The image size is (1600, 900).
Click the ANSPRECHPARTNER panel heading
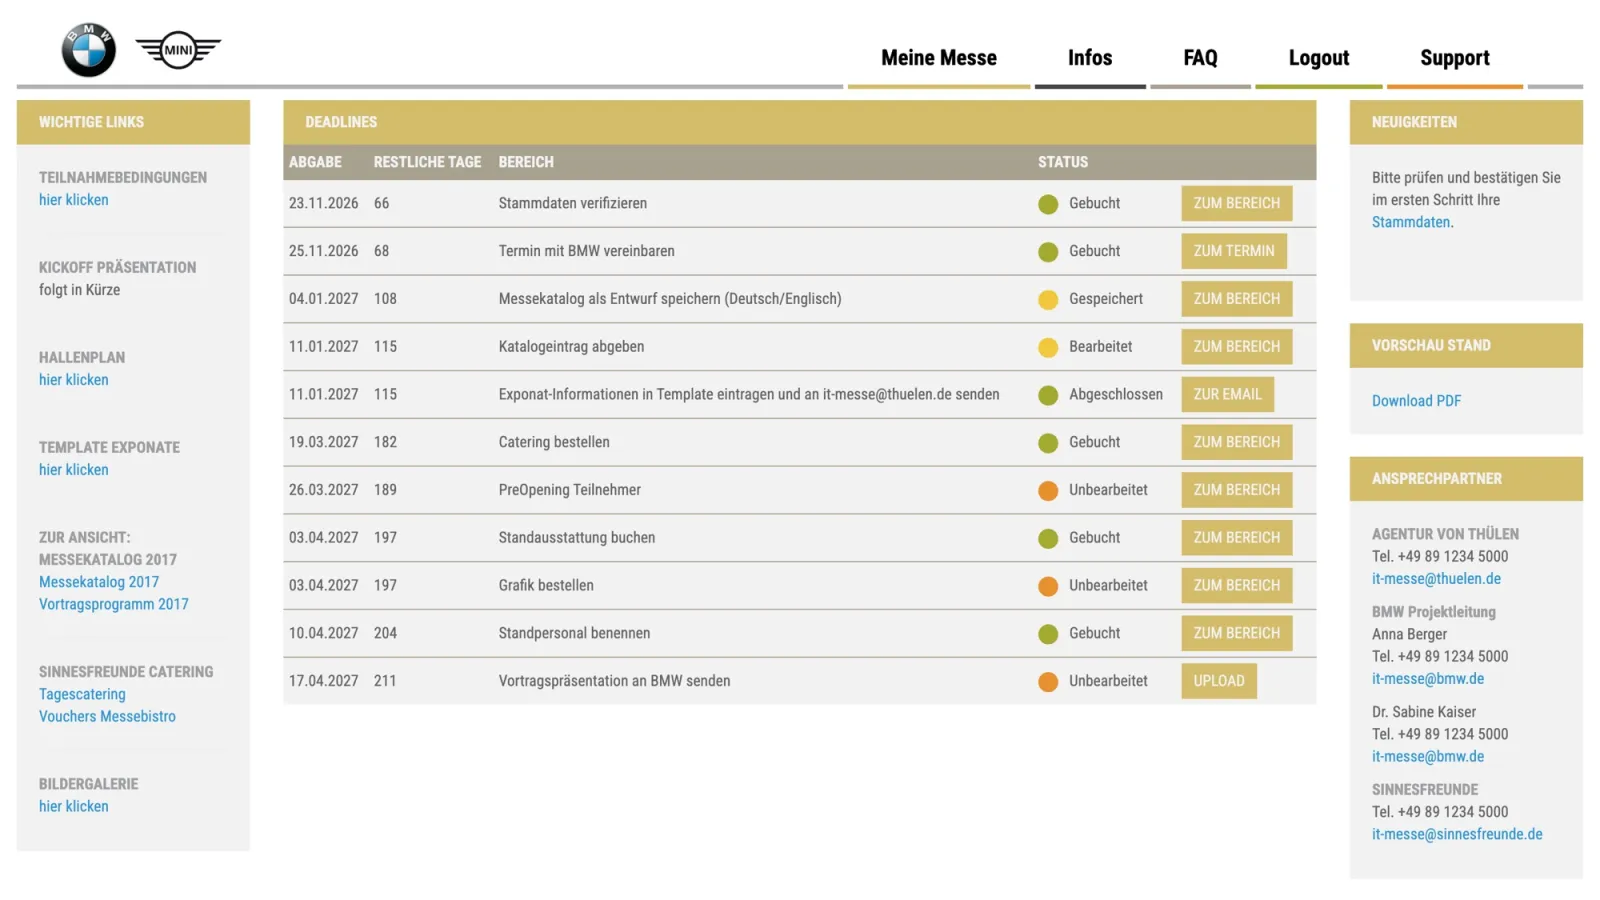[1436, 479]
